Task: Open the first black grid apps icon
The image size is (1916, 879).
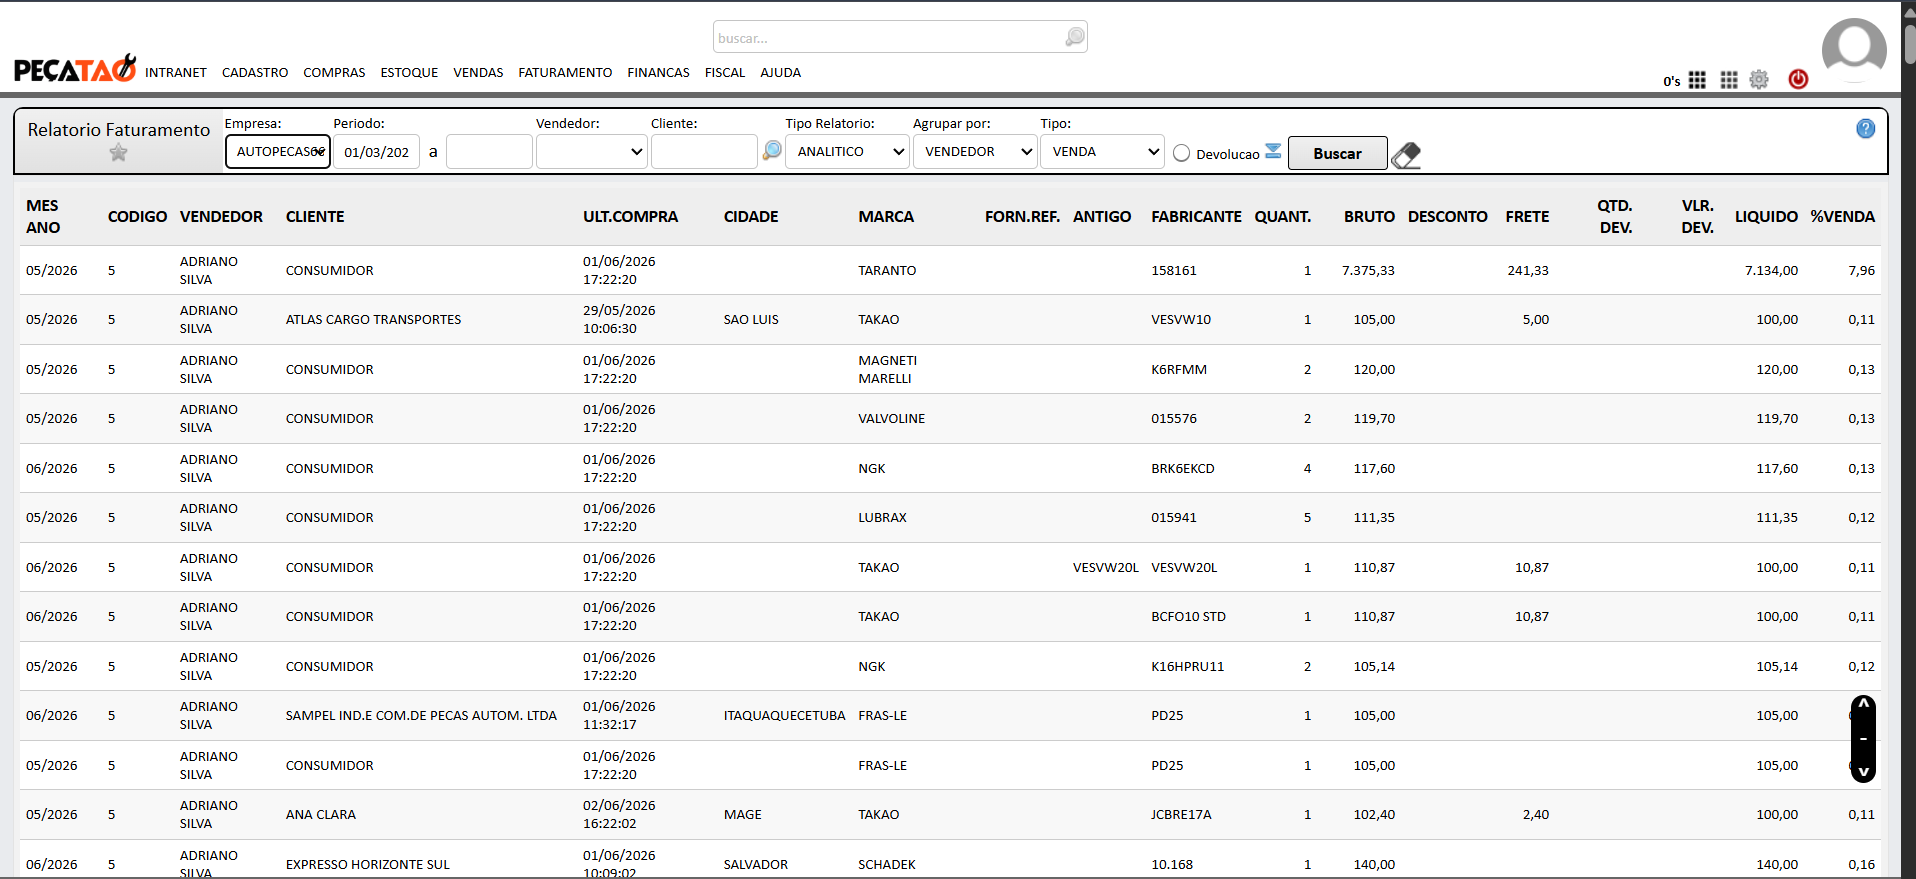Action: pyautogui.click(x=1697, y=80)
